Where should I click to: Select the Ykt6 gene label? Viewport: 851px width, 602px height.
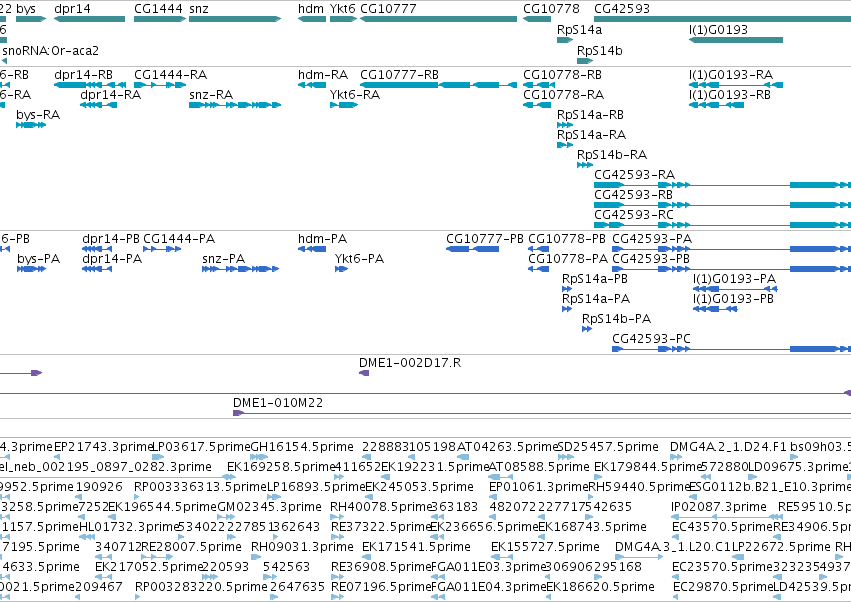pos(343,9)
